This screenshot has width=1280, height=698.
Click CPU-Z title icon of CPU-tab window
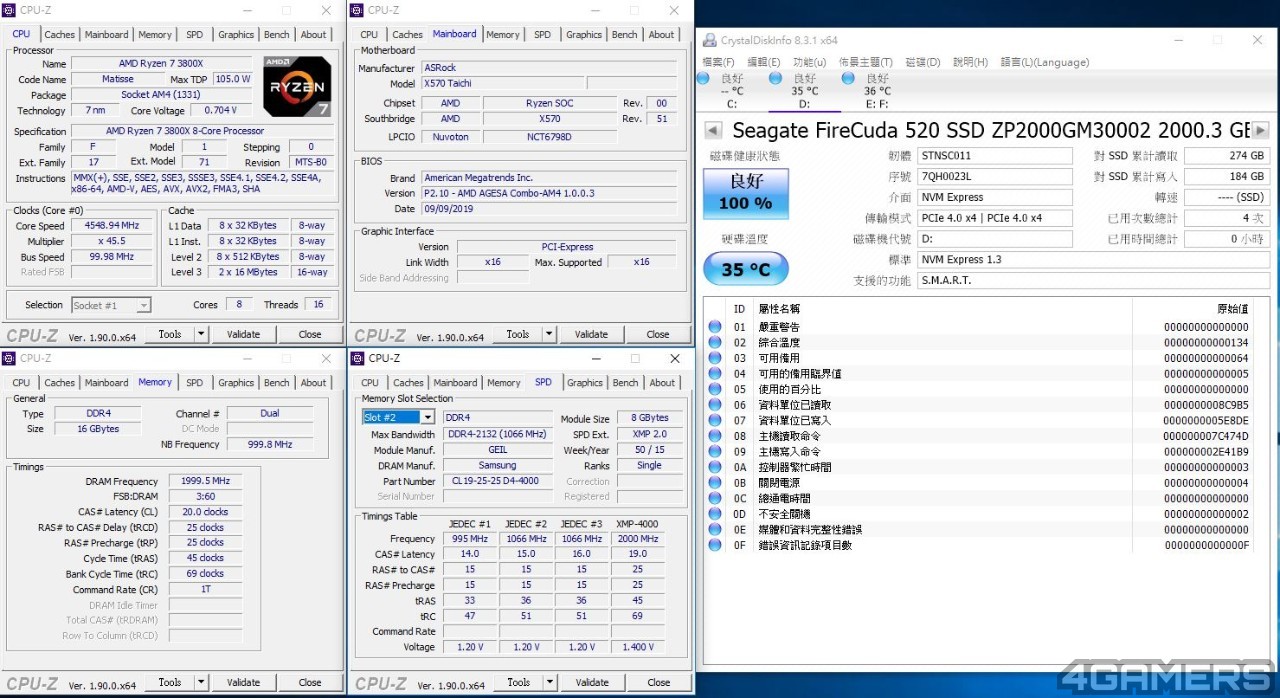10,10
